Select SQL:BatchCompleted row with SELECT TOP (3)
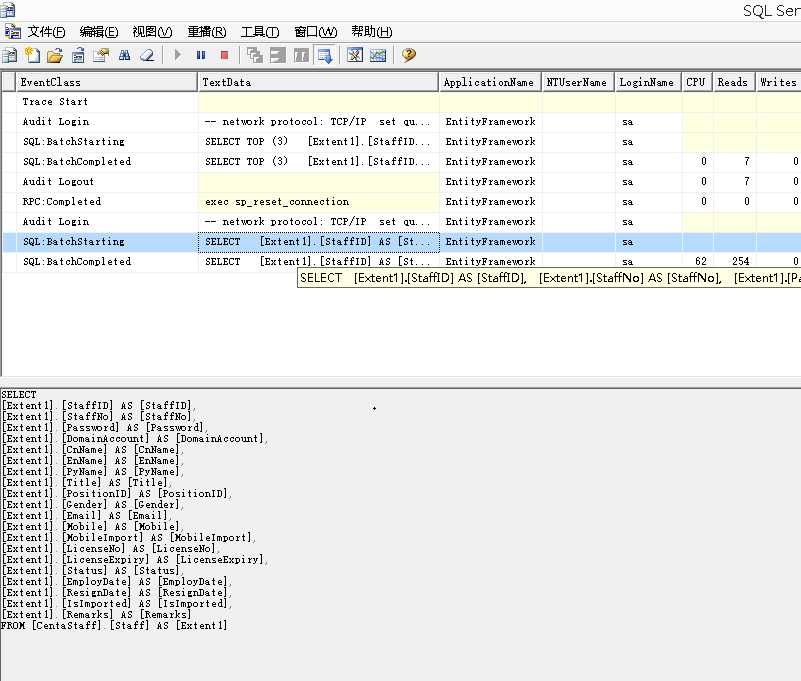801x681 pixels. [400, 161]
